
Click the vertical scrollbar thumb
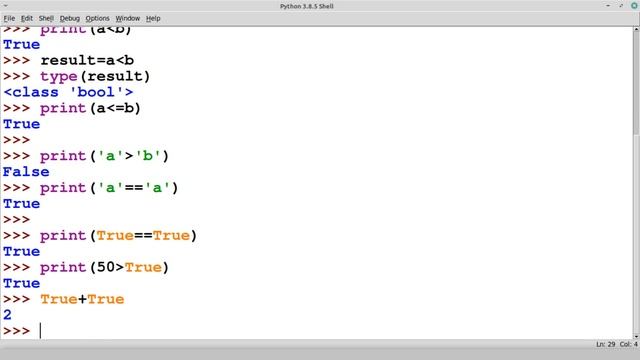[636, 82]
